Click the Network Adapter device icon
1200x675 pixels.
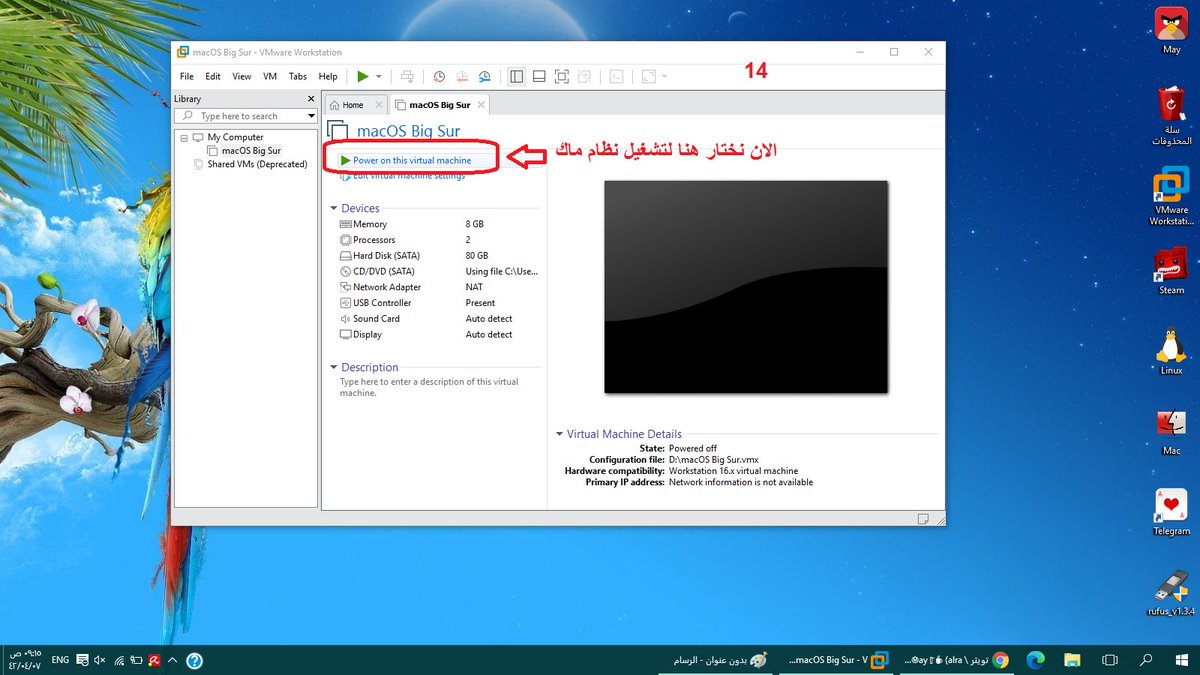click(346, 287)
